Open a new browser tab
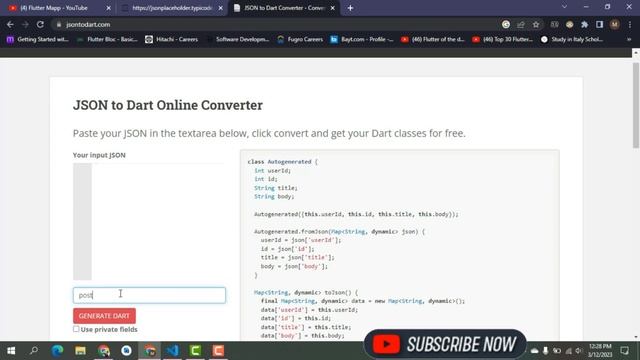This screenshot has width=640, height=360. point(350,8)
